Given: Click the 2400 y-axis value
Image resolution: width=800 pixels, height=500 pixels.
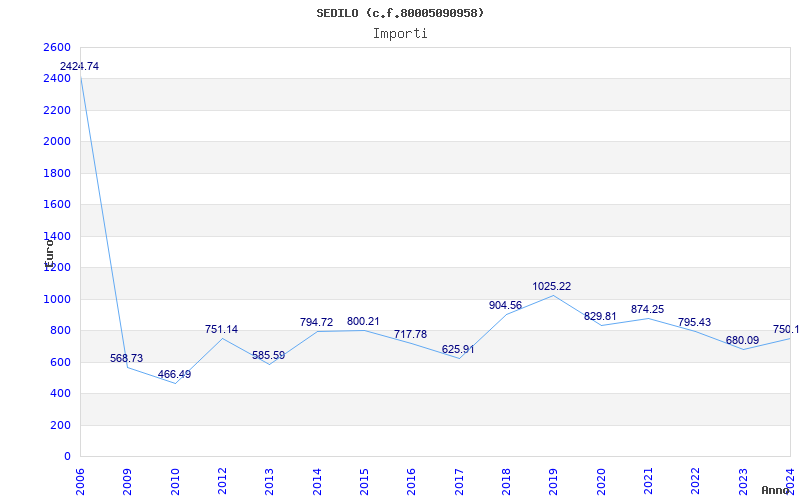Looking at the screenshot, I should pyautogui.click(x=57, y=79).
